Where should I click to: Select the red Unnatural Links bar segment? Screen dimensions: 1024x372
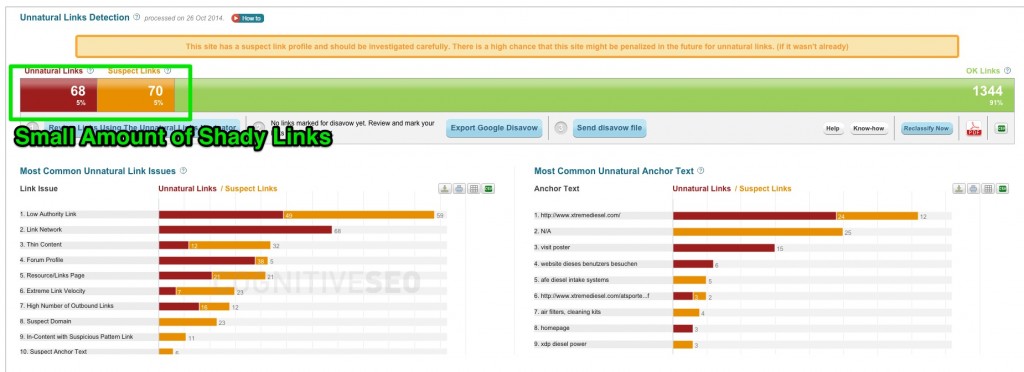tap(59, 95)
